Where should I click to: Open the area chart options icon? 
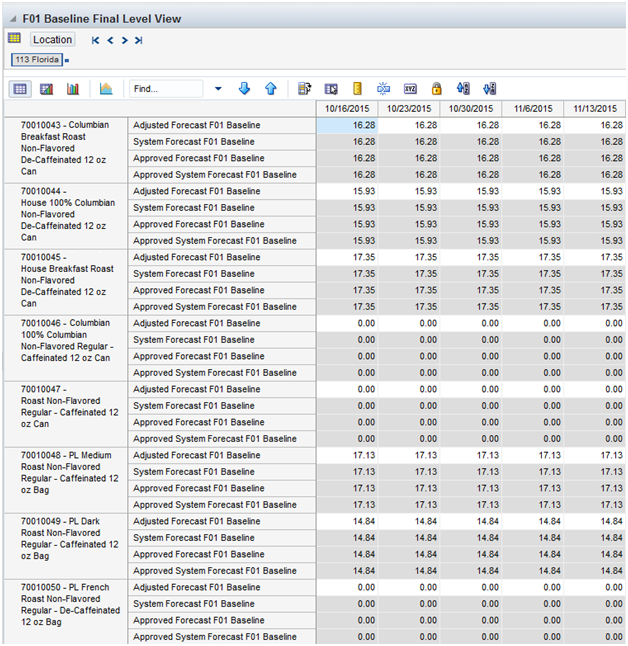point(106,89)
